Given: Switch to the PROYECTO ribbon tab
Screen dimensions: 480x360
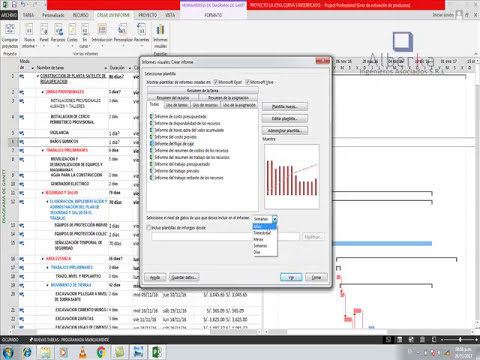Looking at the screenshot, I should 148,15.
